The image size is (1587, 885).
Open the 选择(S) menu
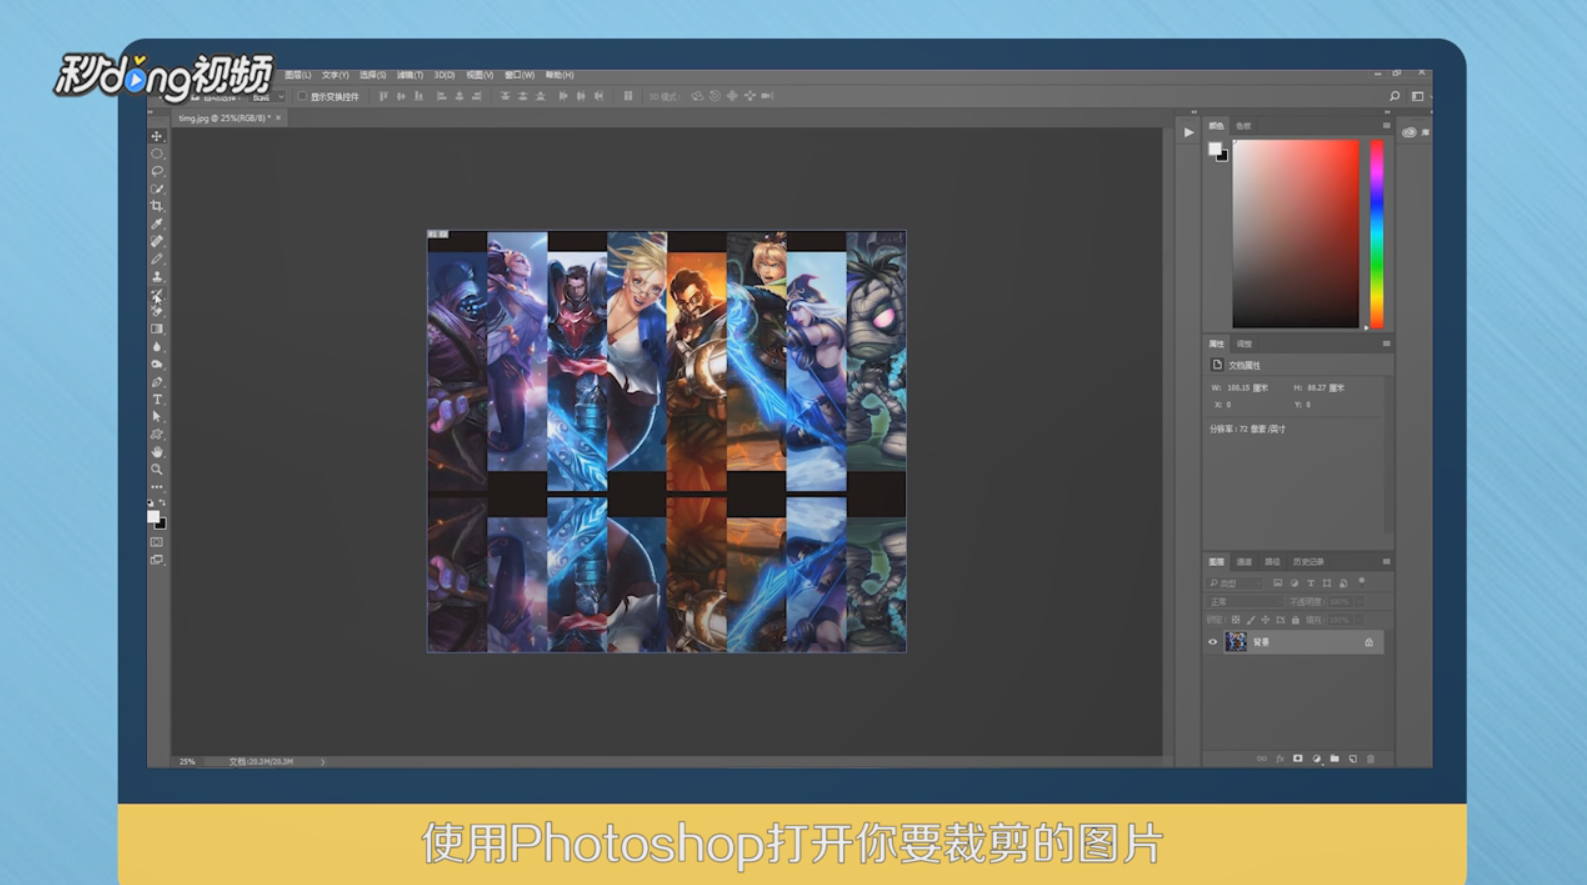pyautogui.click(x=372, y=75)
